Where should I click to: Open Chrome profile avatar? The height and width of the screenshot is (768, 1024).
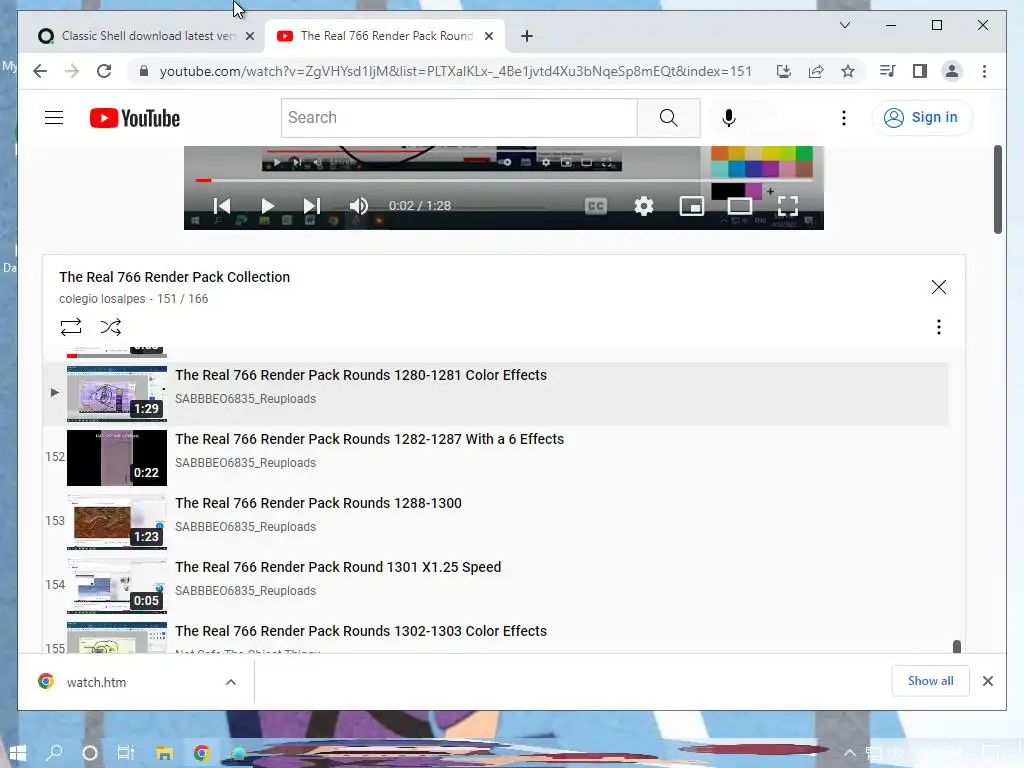point(952,71)
